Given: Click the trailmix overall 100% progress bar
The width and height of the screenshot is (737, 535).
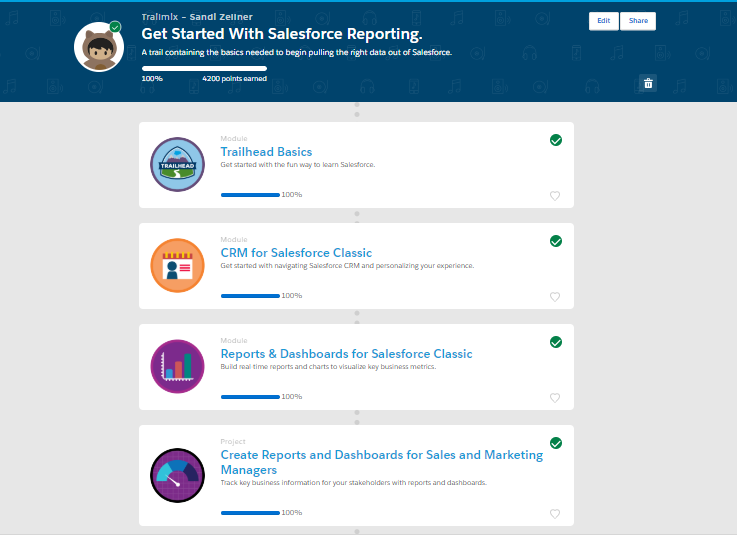Looking at the screenshot, I should (204, 69).
